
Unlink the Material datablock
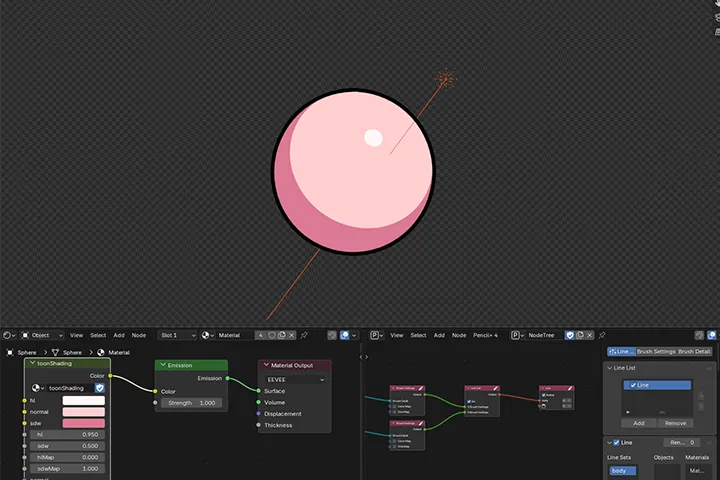tap(292, 335)
